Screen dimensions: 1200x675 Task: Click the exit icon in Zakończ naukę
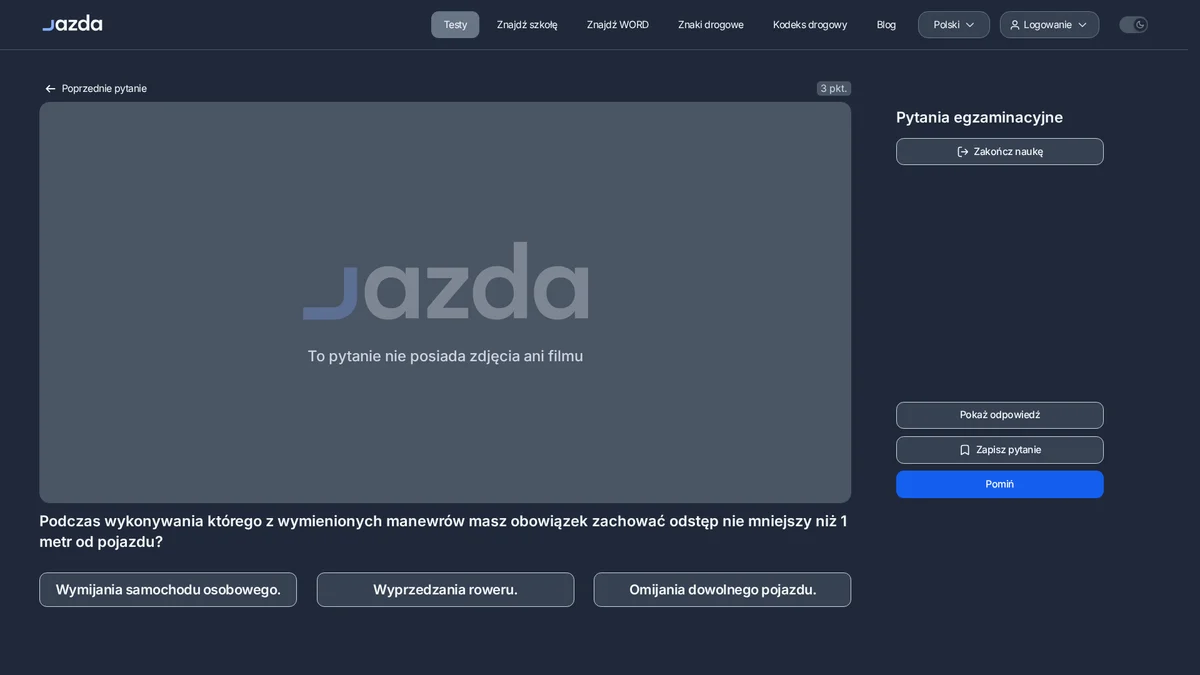click(x=963, y=152)
